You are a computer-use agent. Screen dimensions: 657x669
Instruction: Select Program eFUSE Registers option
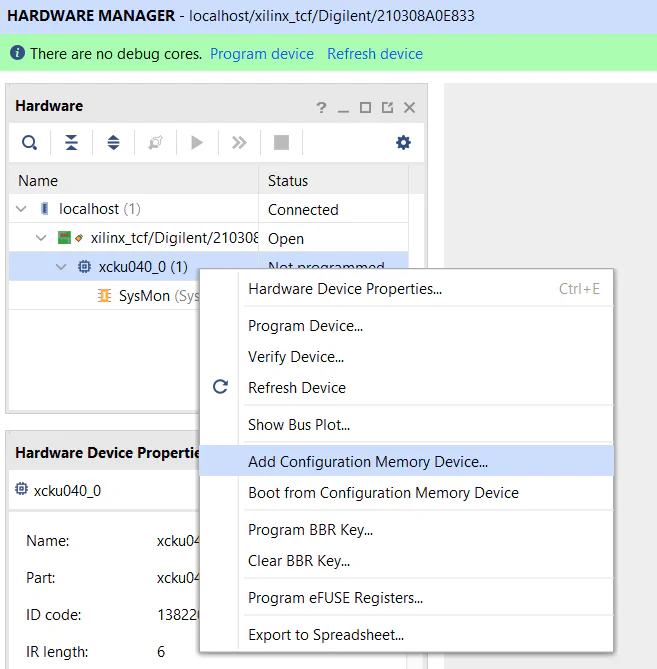coord(335,598)
